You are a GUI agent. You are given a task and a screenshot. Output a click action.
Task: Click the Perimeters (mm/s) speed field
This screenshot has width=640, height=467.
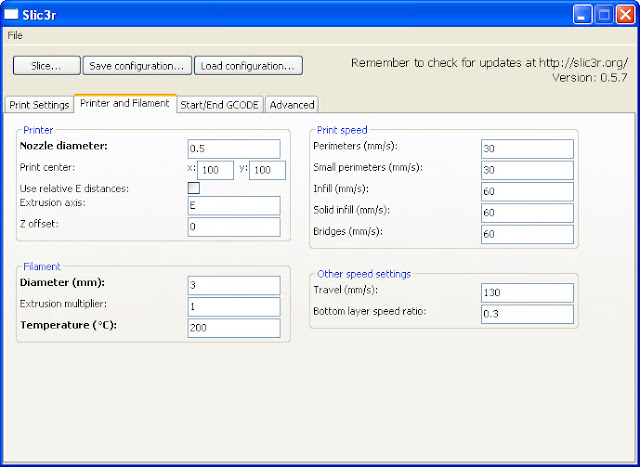tap(527, 149)
